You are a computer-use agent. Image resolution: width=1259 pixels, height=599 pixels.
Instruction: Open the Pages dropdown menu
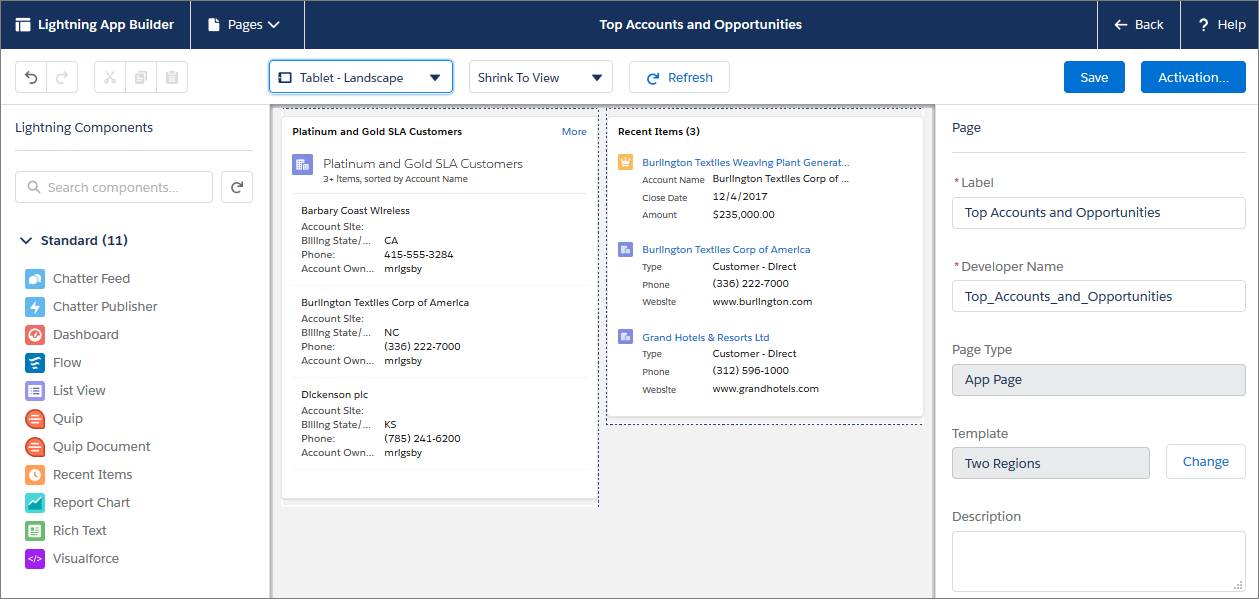[x=246, y=25]
